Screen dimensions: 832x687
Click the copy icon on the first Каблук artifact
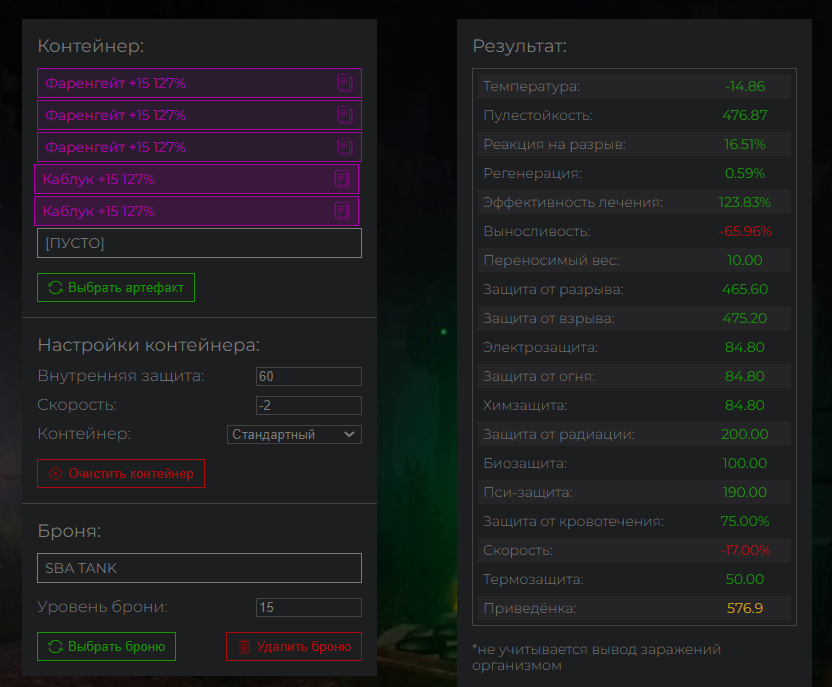342,179
